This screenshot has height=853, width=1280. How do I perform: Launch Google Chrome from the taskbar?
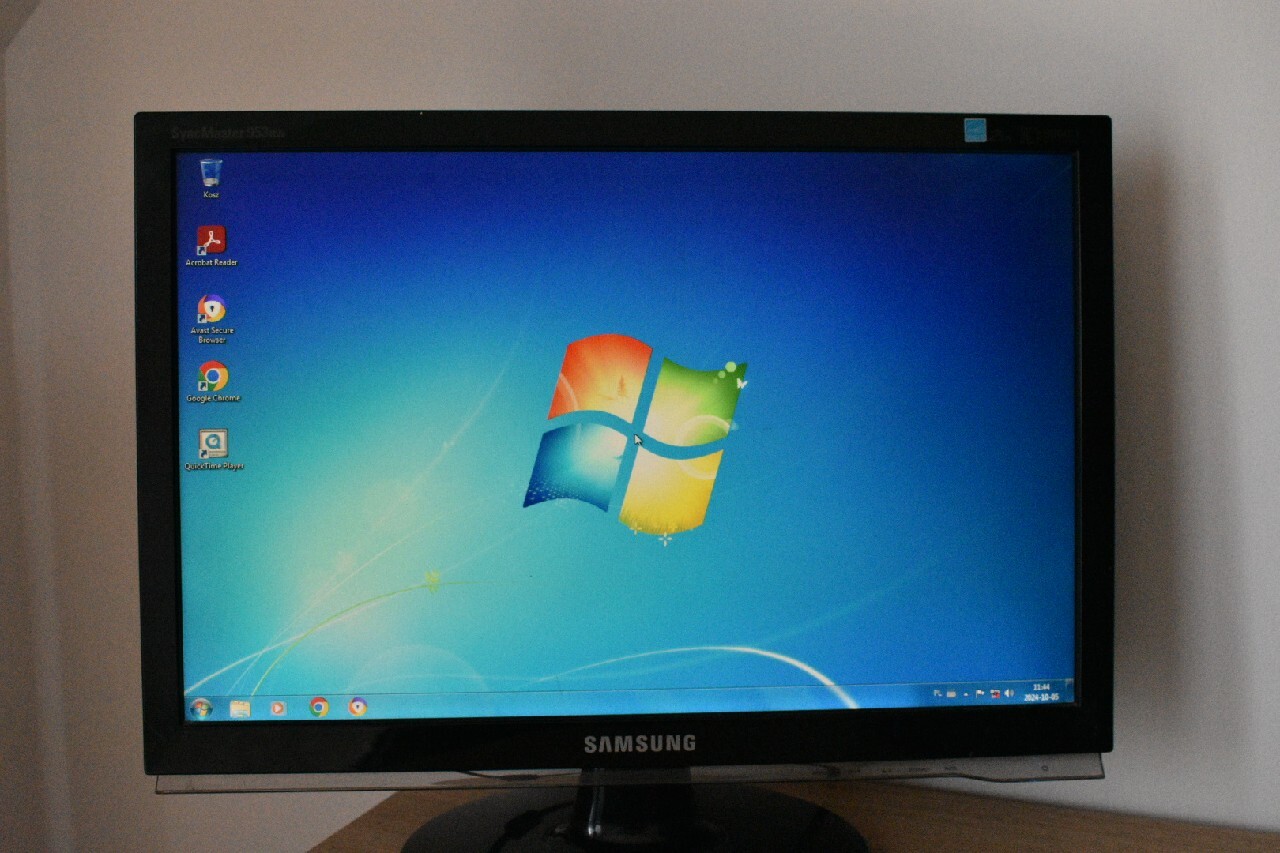tap(319, 707)
